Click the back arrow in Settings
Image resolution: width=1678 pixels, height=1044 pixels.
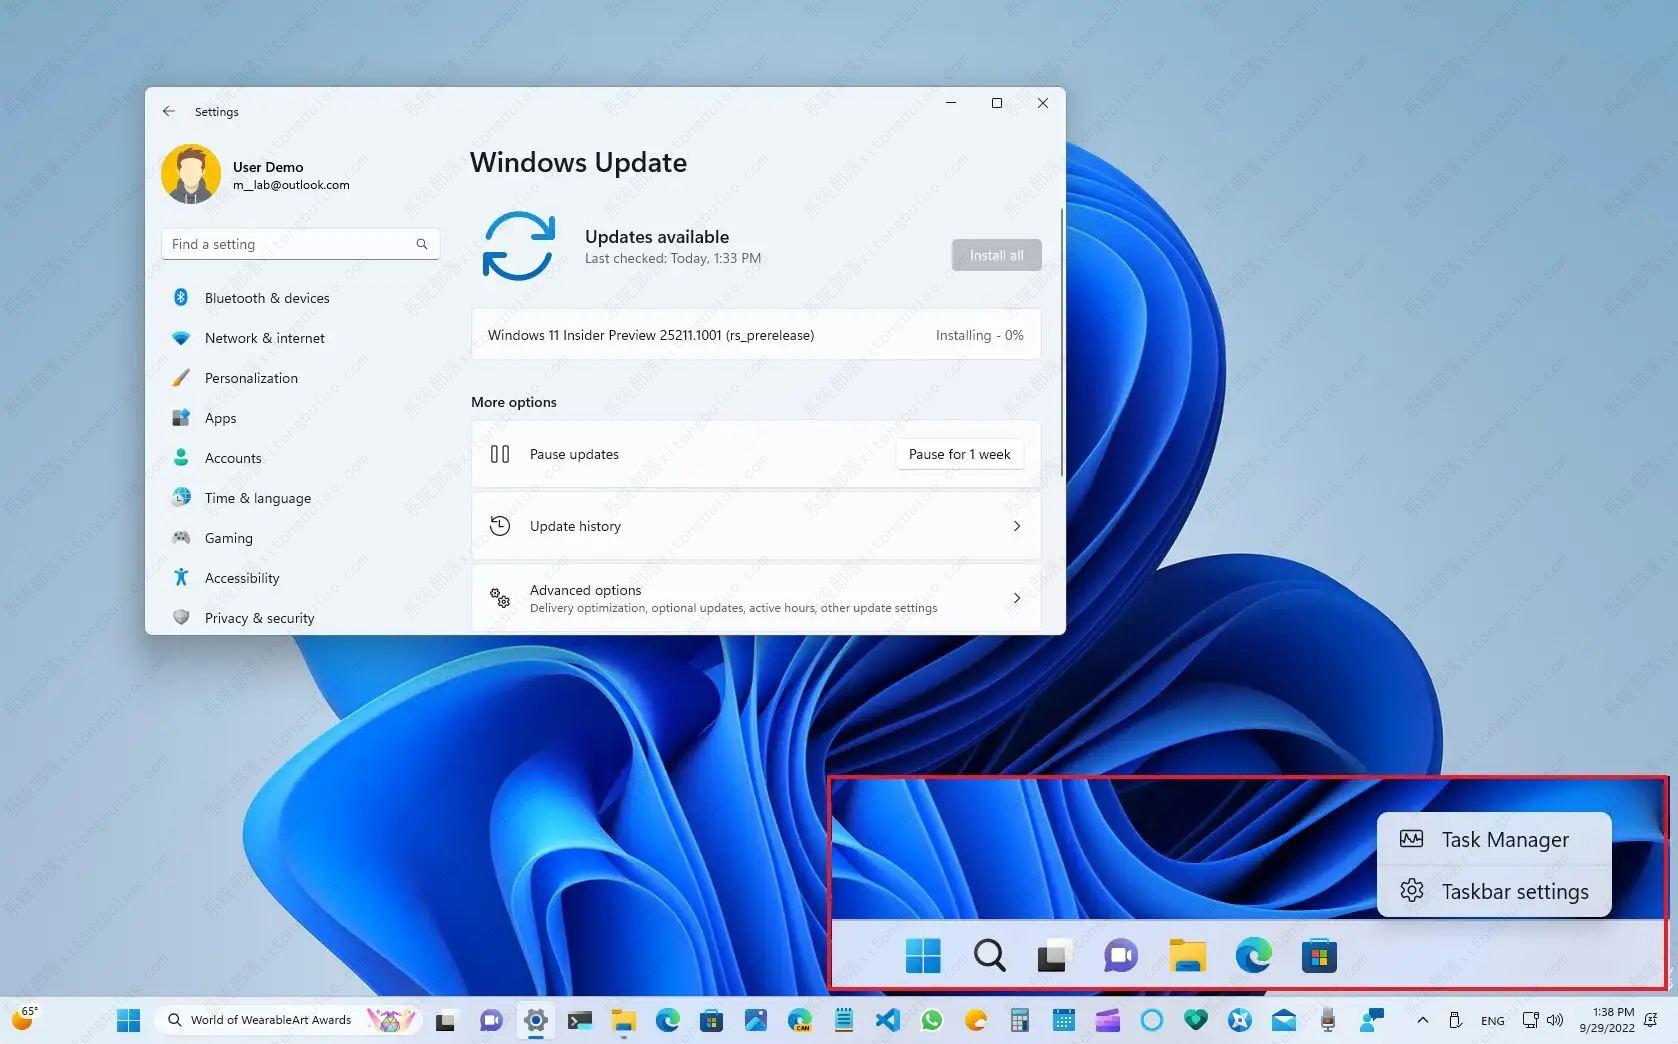click(169, 112)
